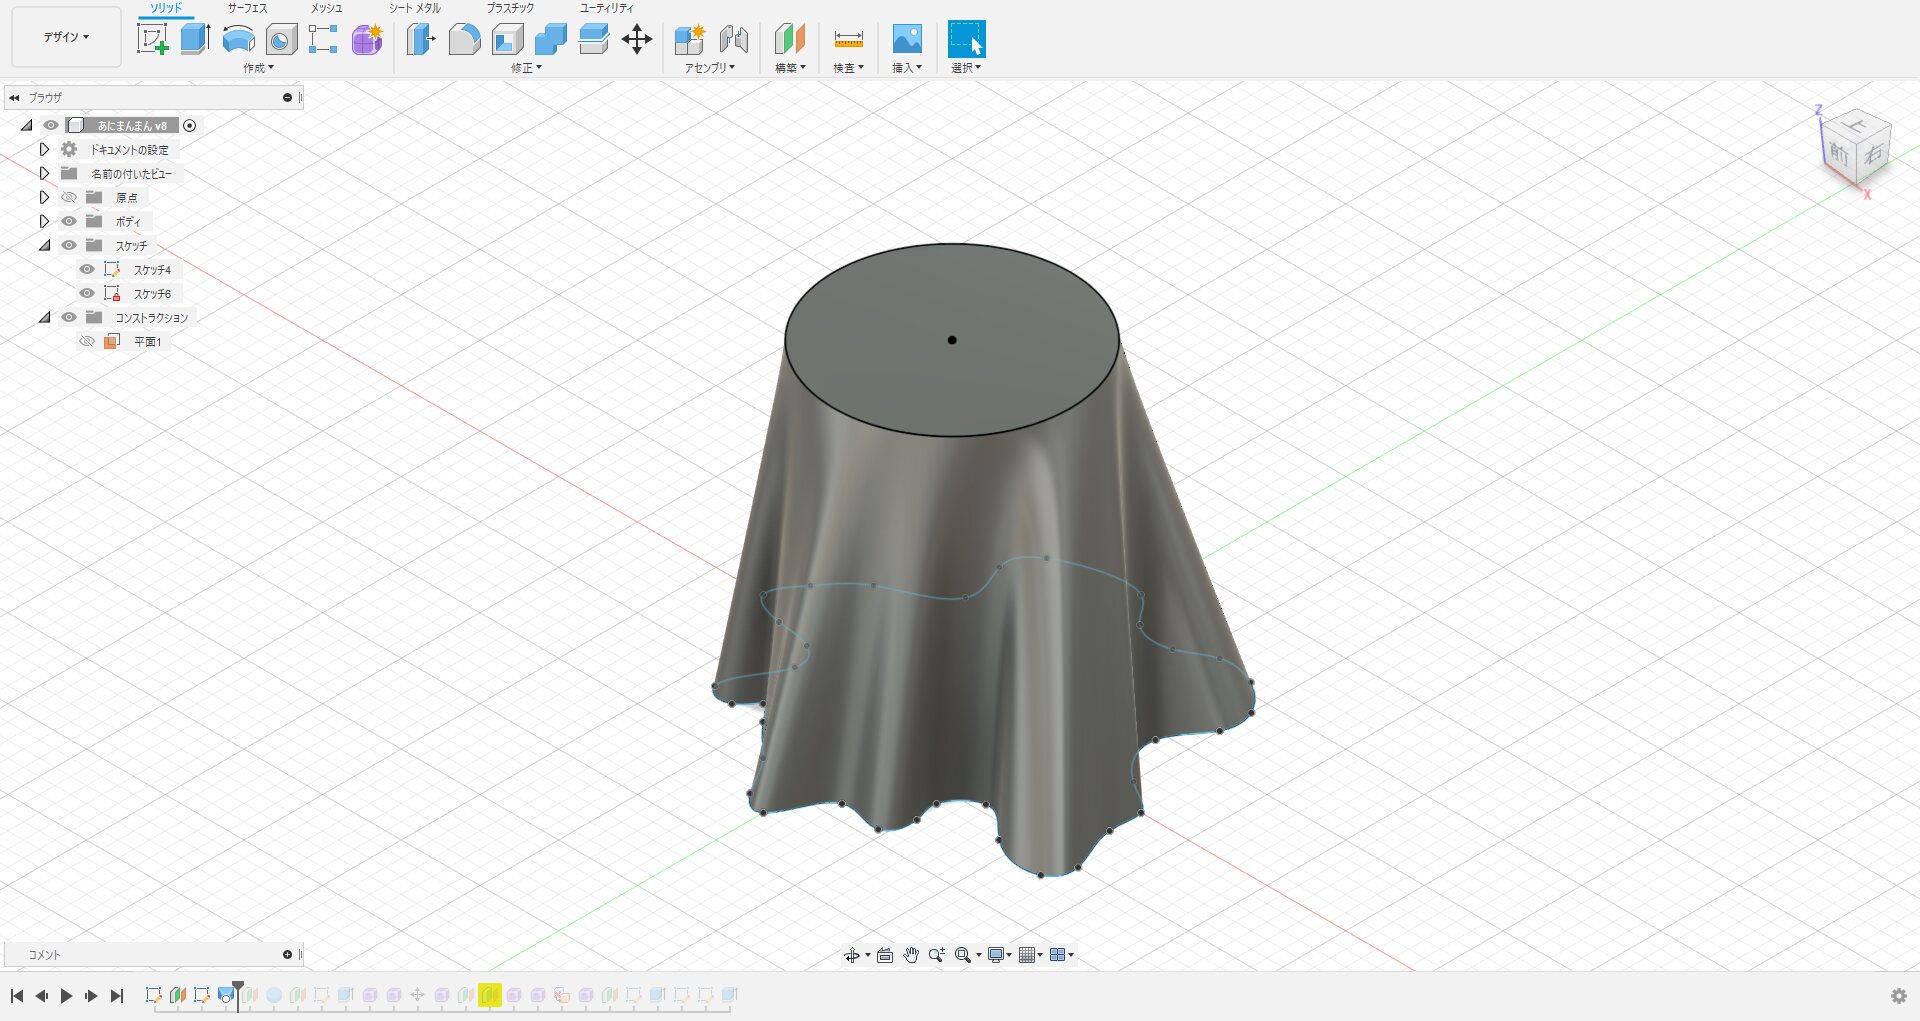Collapse the コンストラクション folder
The width and height of the screenshot is (1920, 1021).
click(45, 317)
